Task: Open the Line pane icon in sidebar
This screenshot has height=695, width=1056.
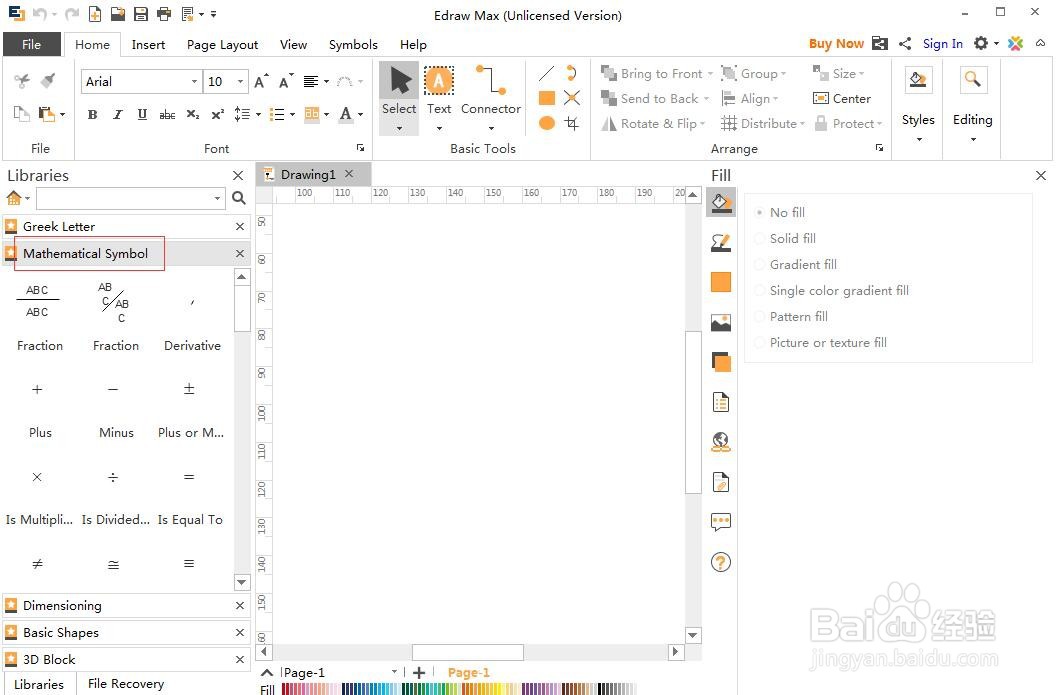Action: pyautogui.click(x=721, y=242)
